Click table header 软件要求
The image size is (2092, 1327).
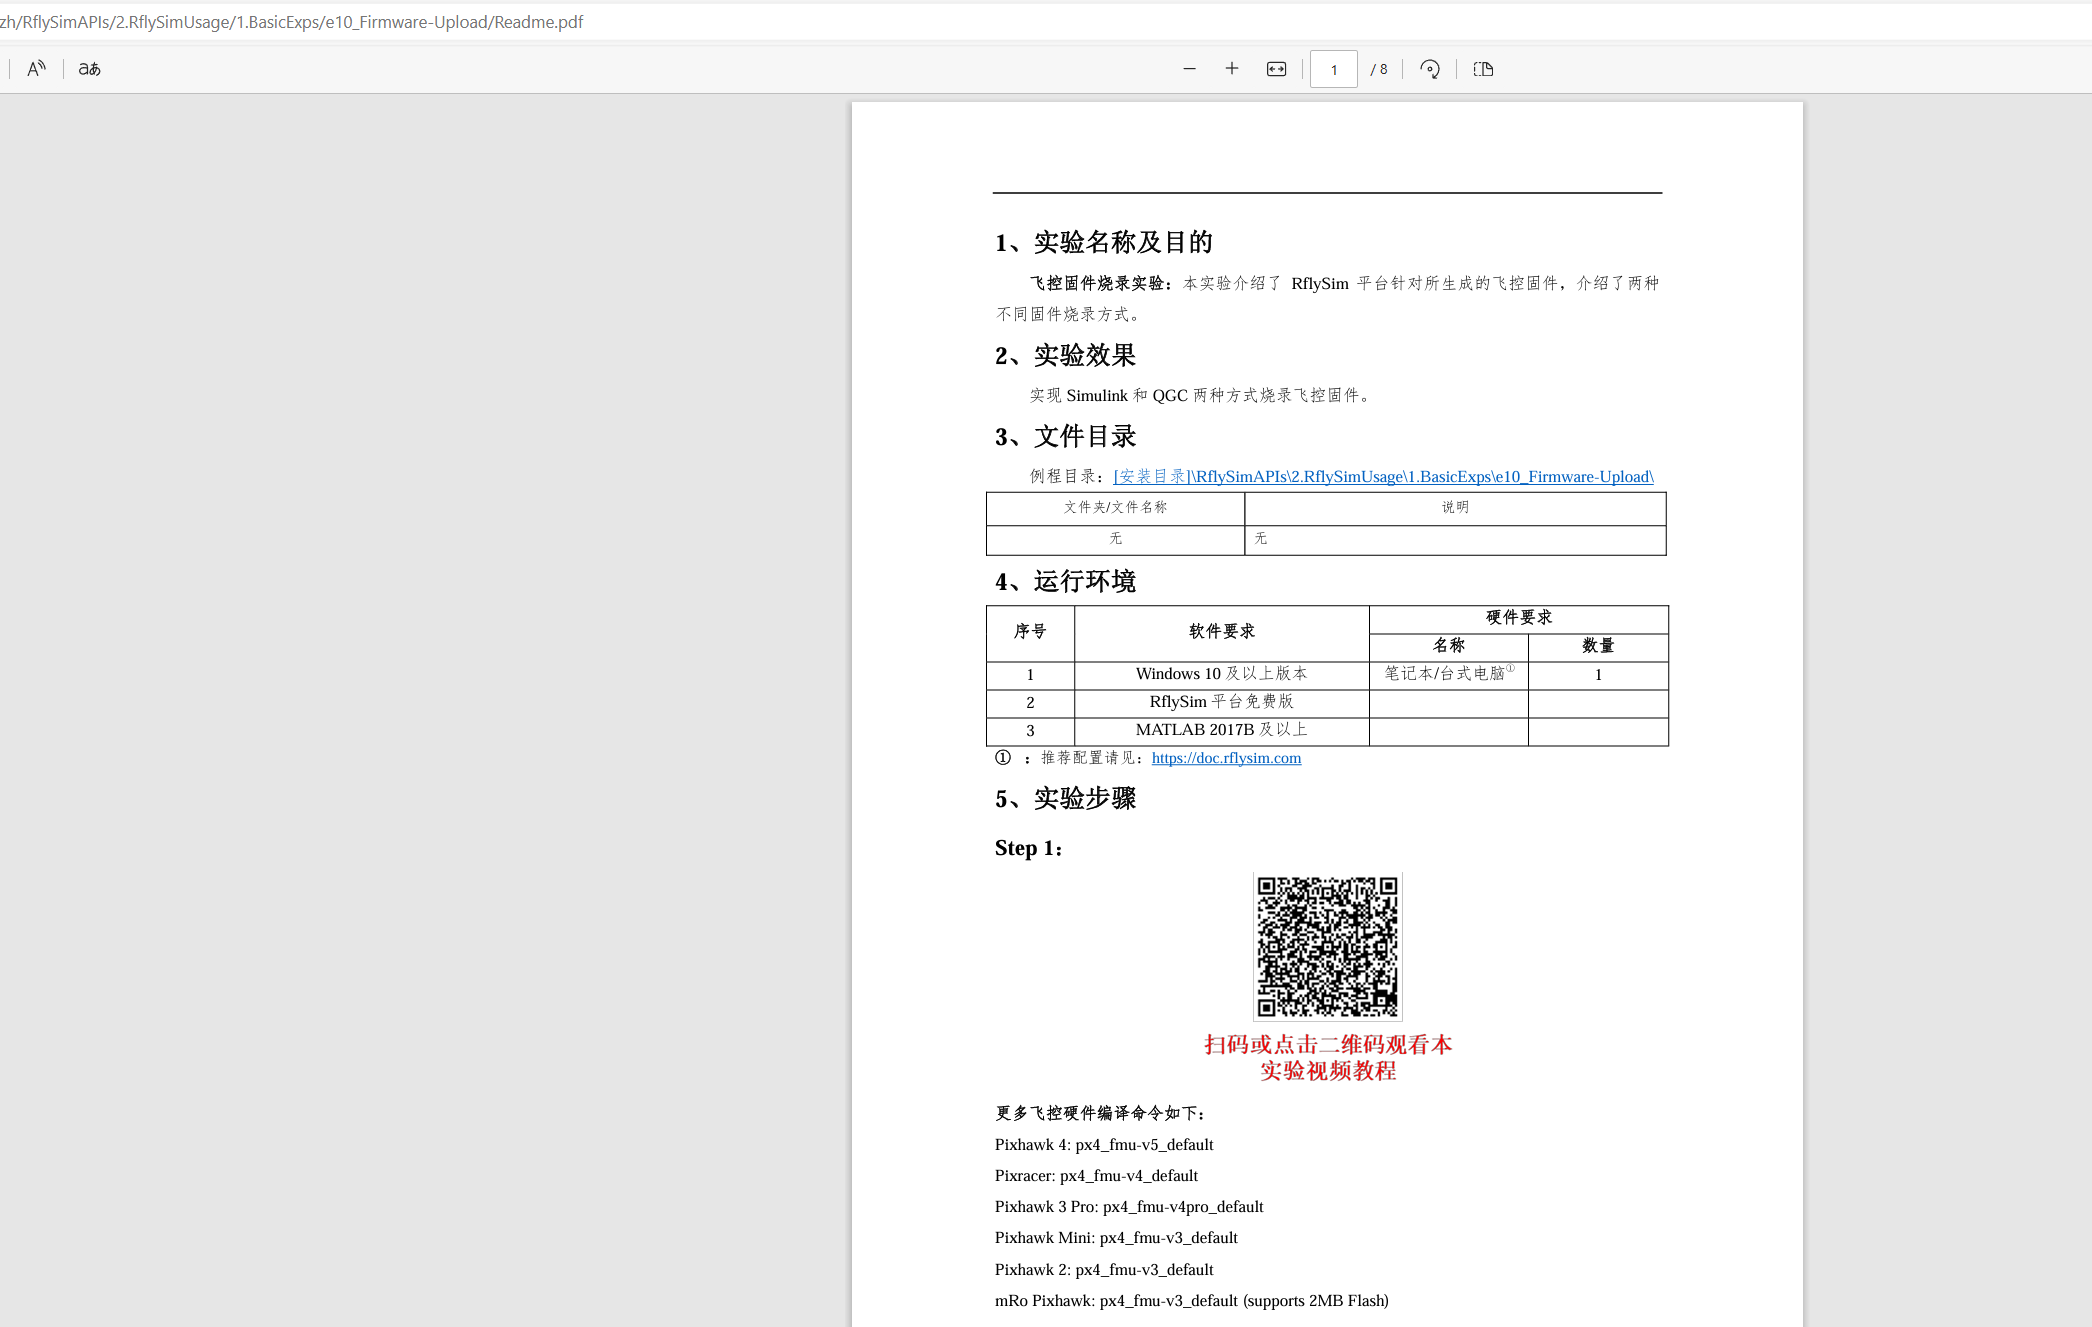(1221, 632)
